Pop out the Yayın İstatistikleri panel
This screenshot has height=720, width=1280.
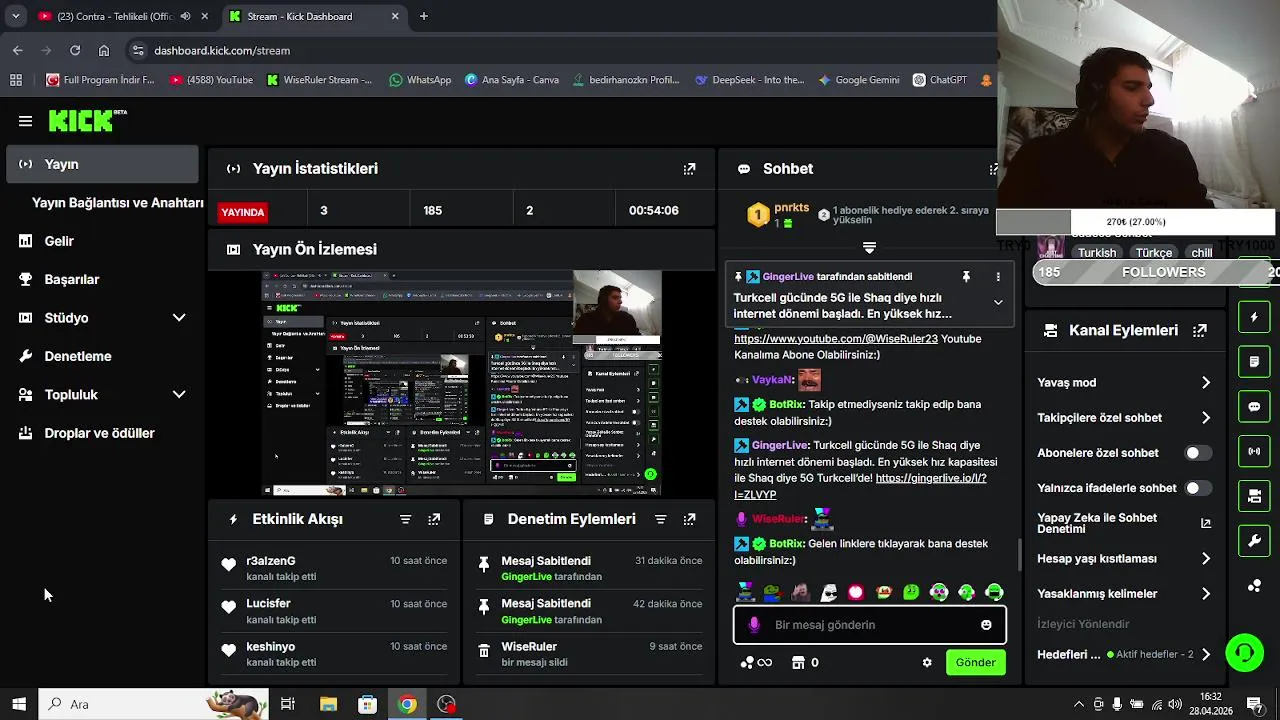point(689,169)
